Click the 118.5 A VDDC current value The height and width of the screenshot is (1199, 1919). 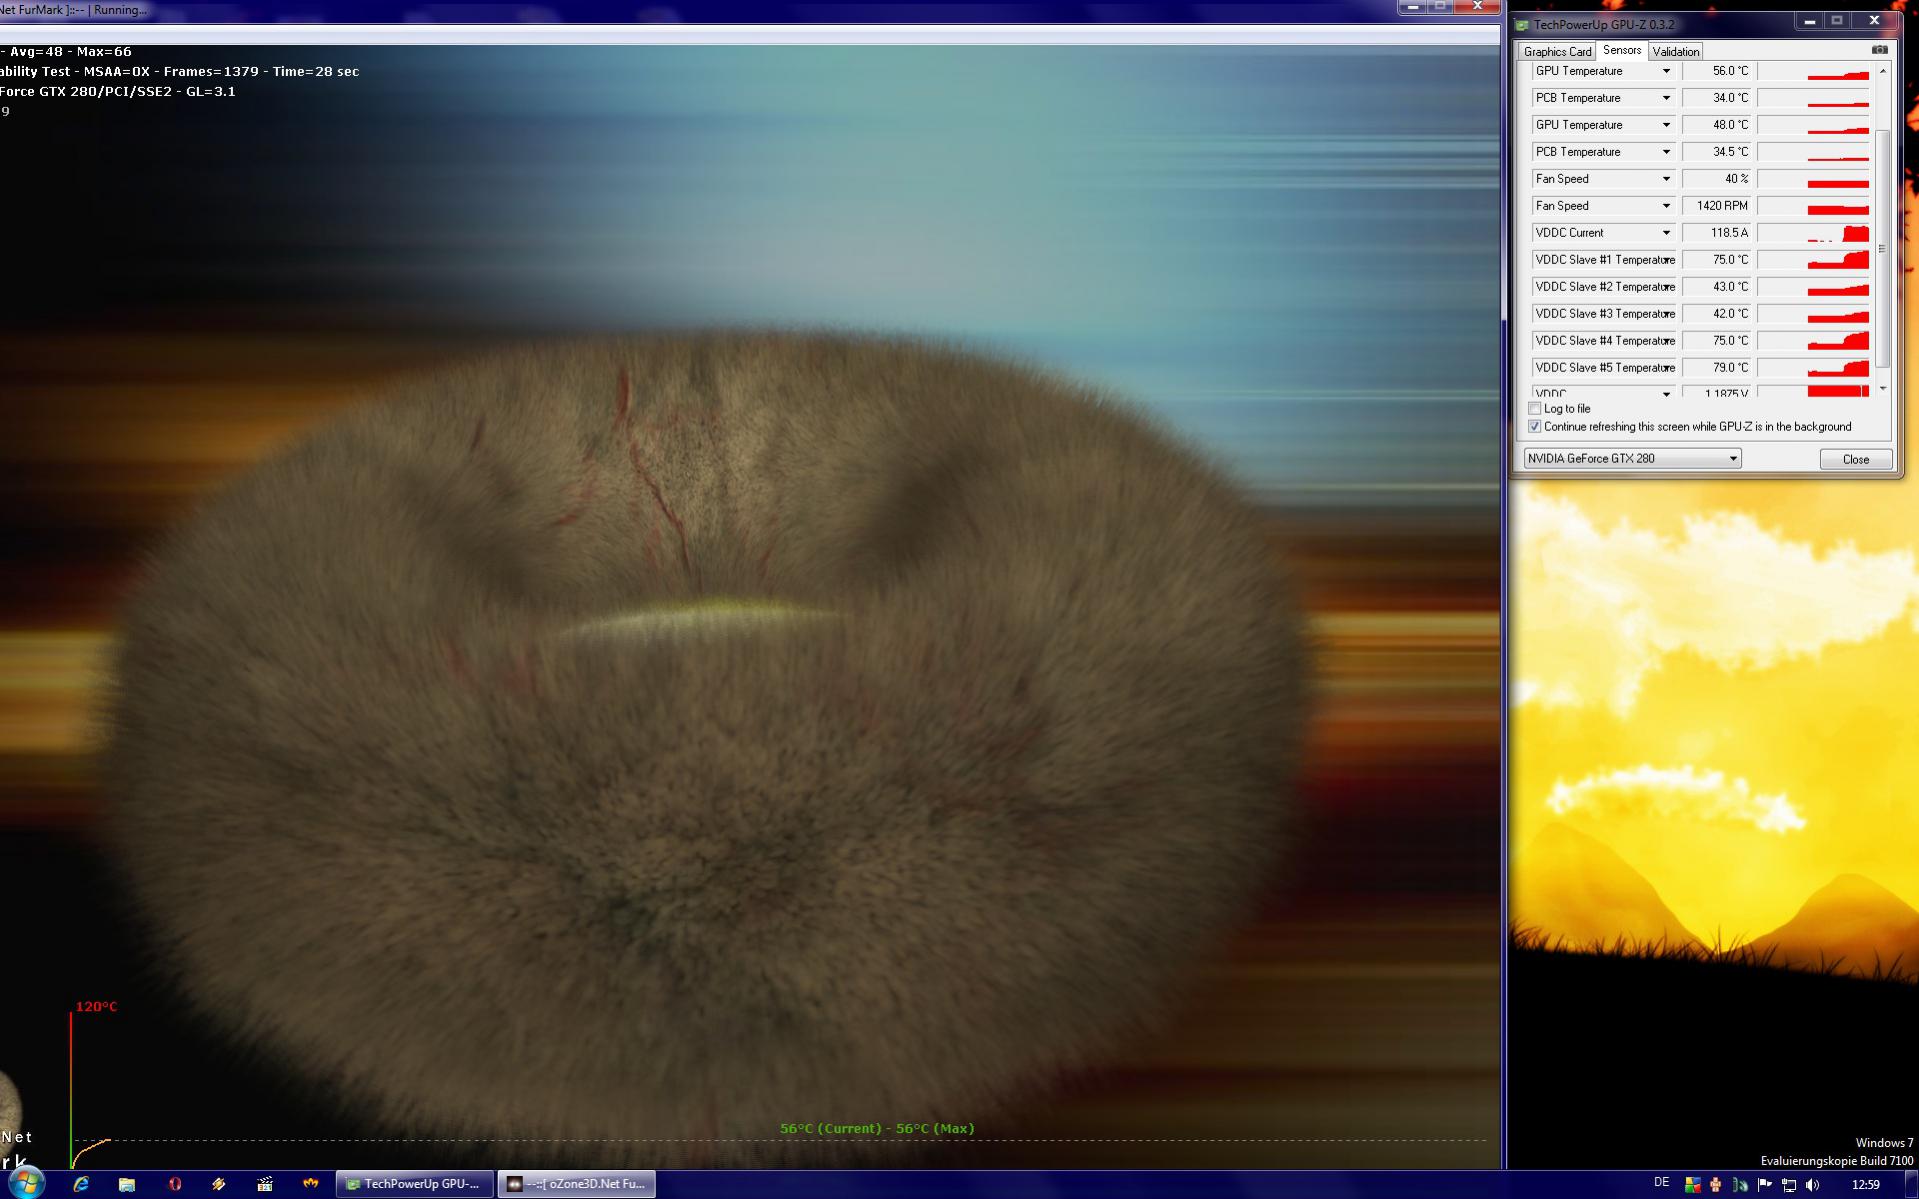[1718, 233]
